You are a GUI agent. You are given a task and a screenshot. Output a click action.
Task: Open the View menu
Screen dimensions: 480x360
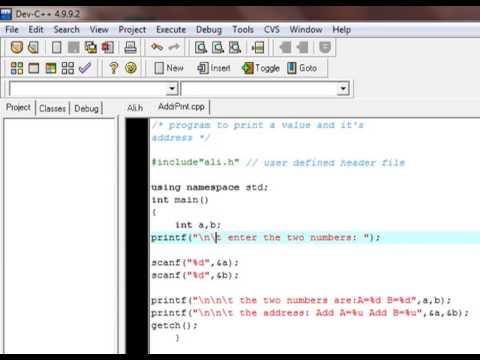coord(99,30)
